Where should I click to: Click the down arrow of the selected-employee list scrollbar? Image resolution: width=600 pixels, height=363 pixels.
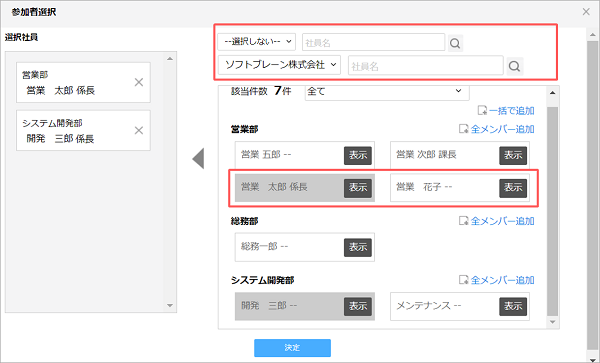pyautogui.click(x=170, y=306)
